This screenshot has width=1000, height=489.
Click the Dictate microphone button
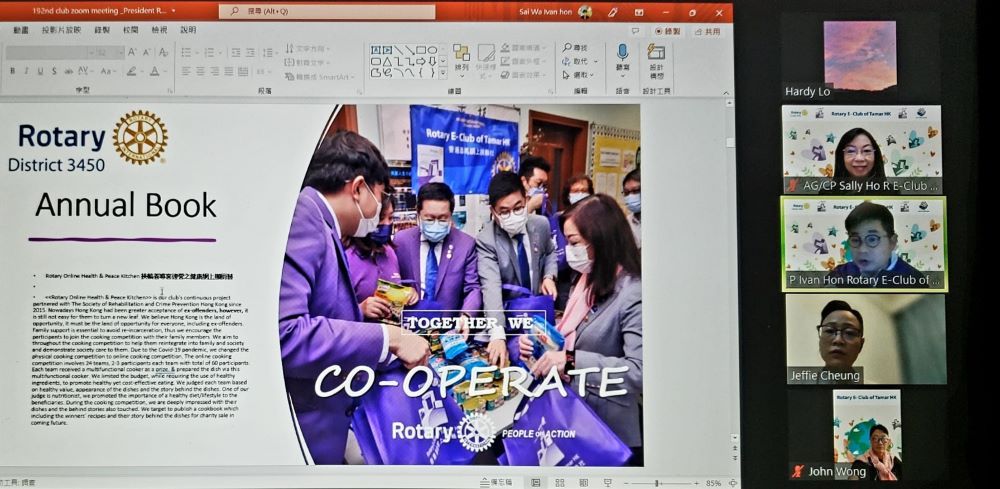622,57
